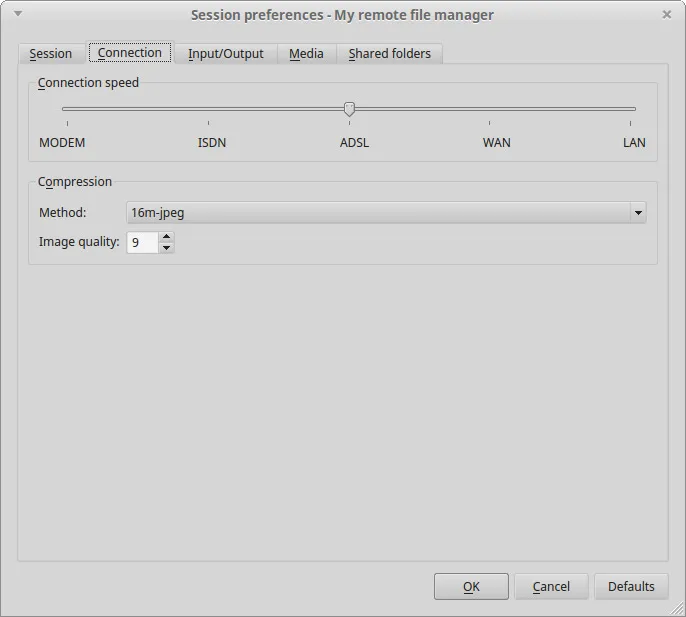Set connection speed to MODEM
686x617 pixels.
[x=63, y=109]
